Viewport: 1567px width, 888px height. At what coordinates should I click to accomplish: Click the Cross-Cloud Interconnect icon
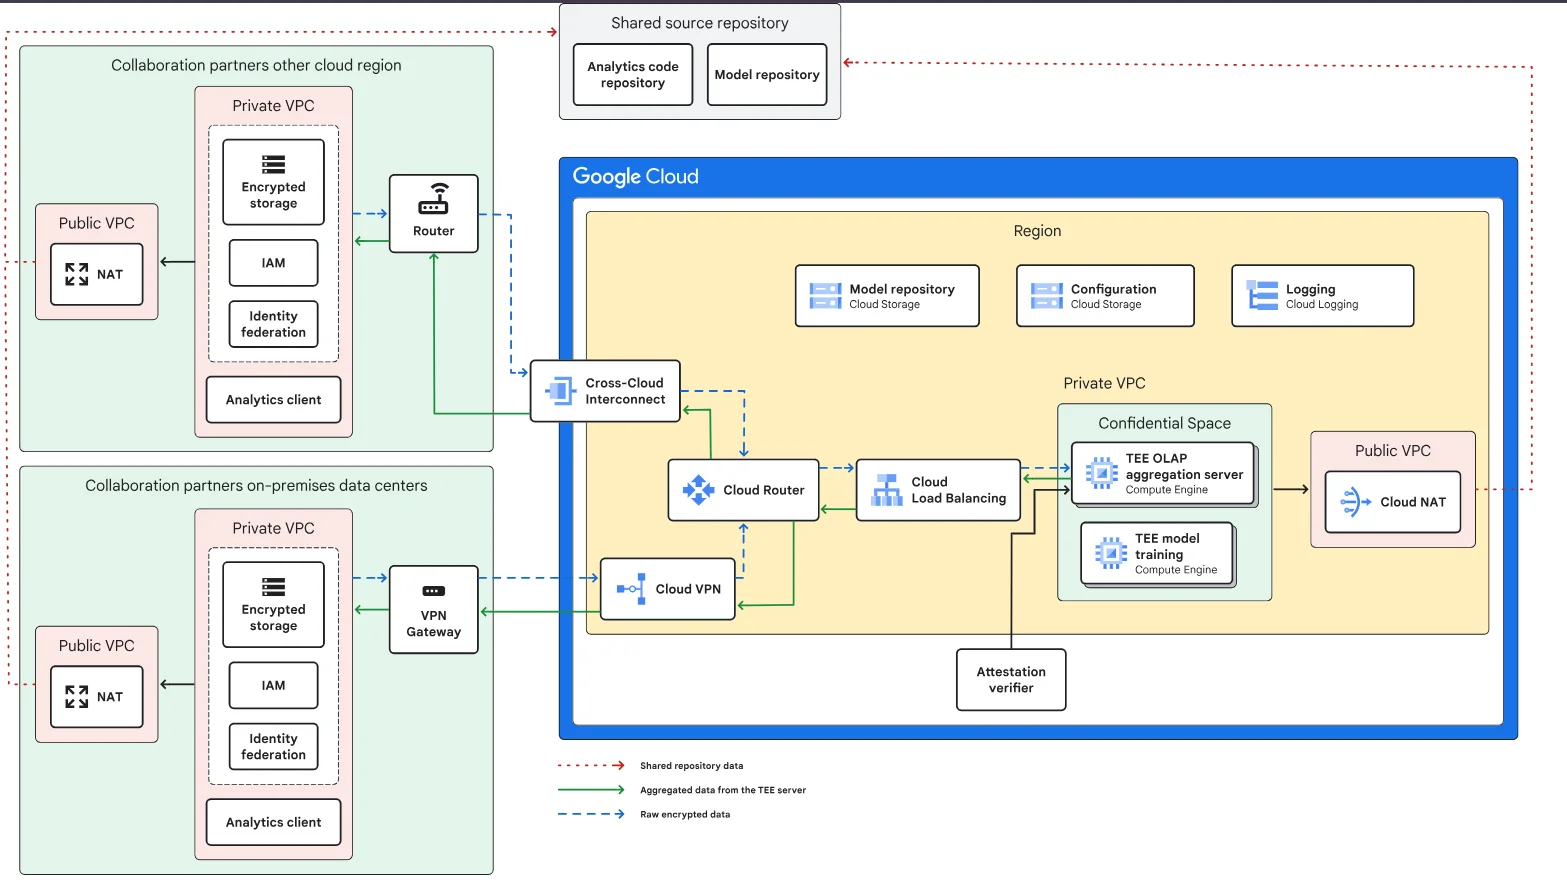pos(560,391)
